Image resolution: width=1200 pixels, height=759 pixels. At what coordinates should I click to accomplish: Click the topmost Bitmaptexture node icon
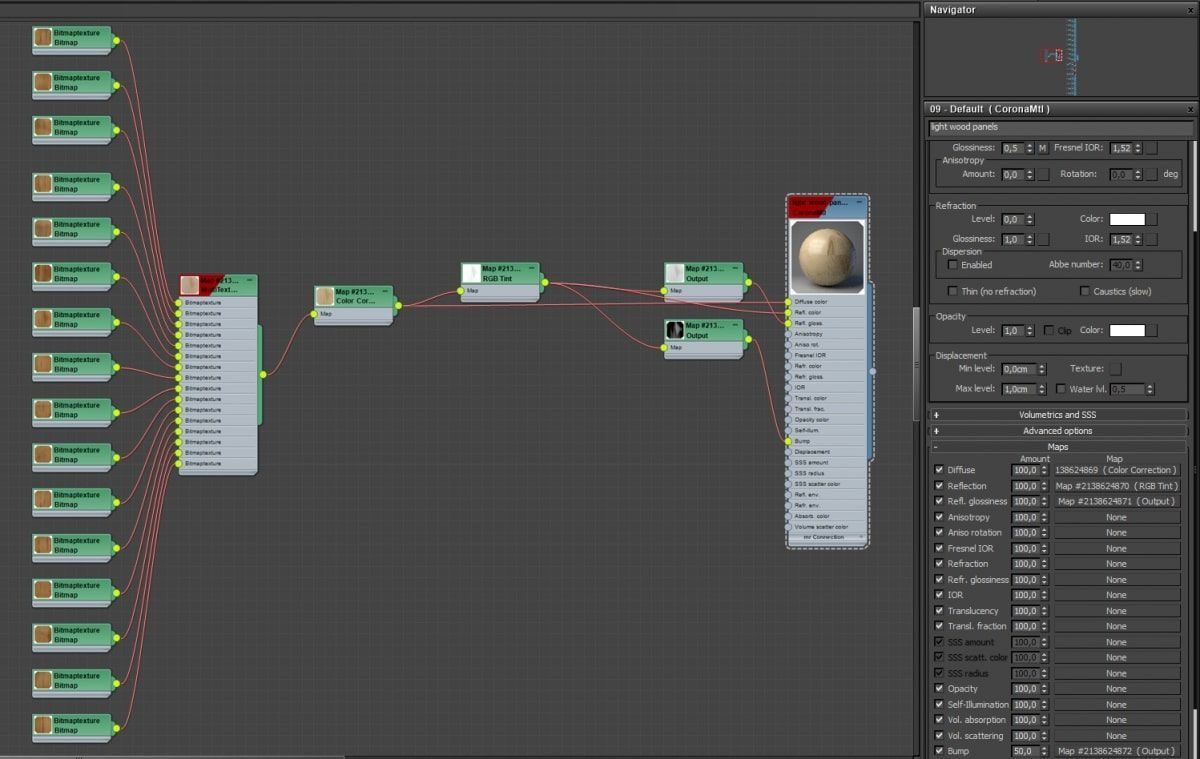point(43,38)
